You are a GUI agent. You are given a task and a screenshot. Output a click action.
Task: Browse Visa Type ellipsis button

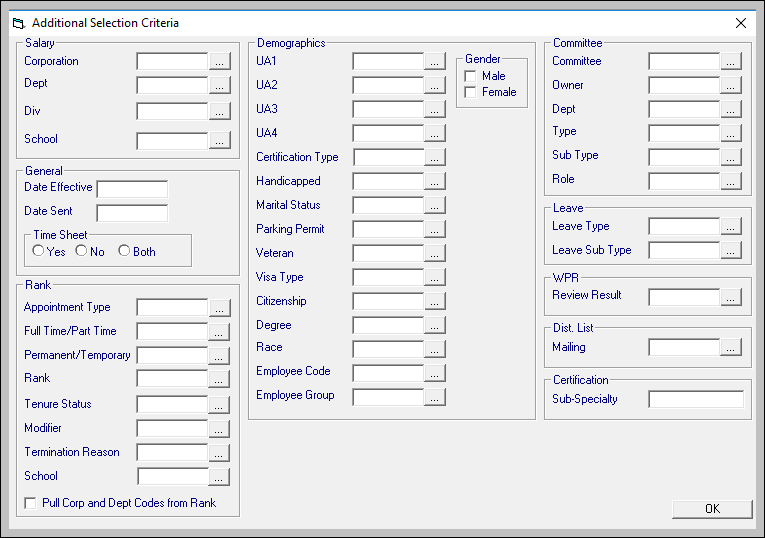435,277
